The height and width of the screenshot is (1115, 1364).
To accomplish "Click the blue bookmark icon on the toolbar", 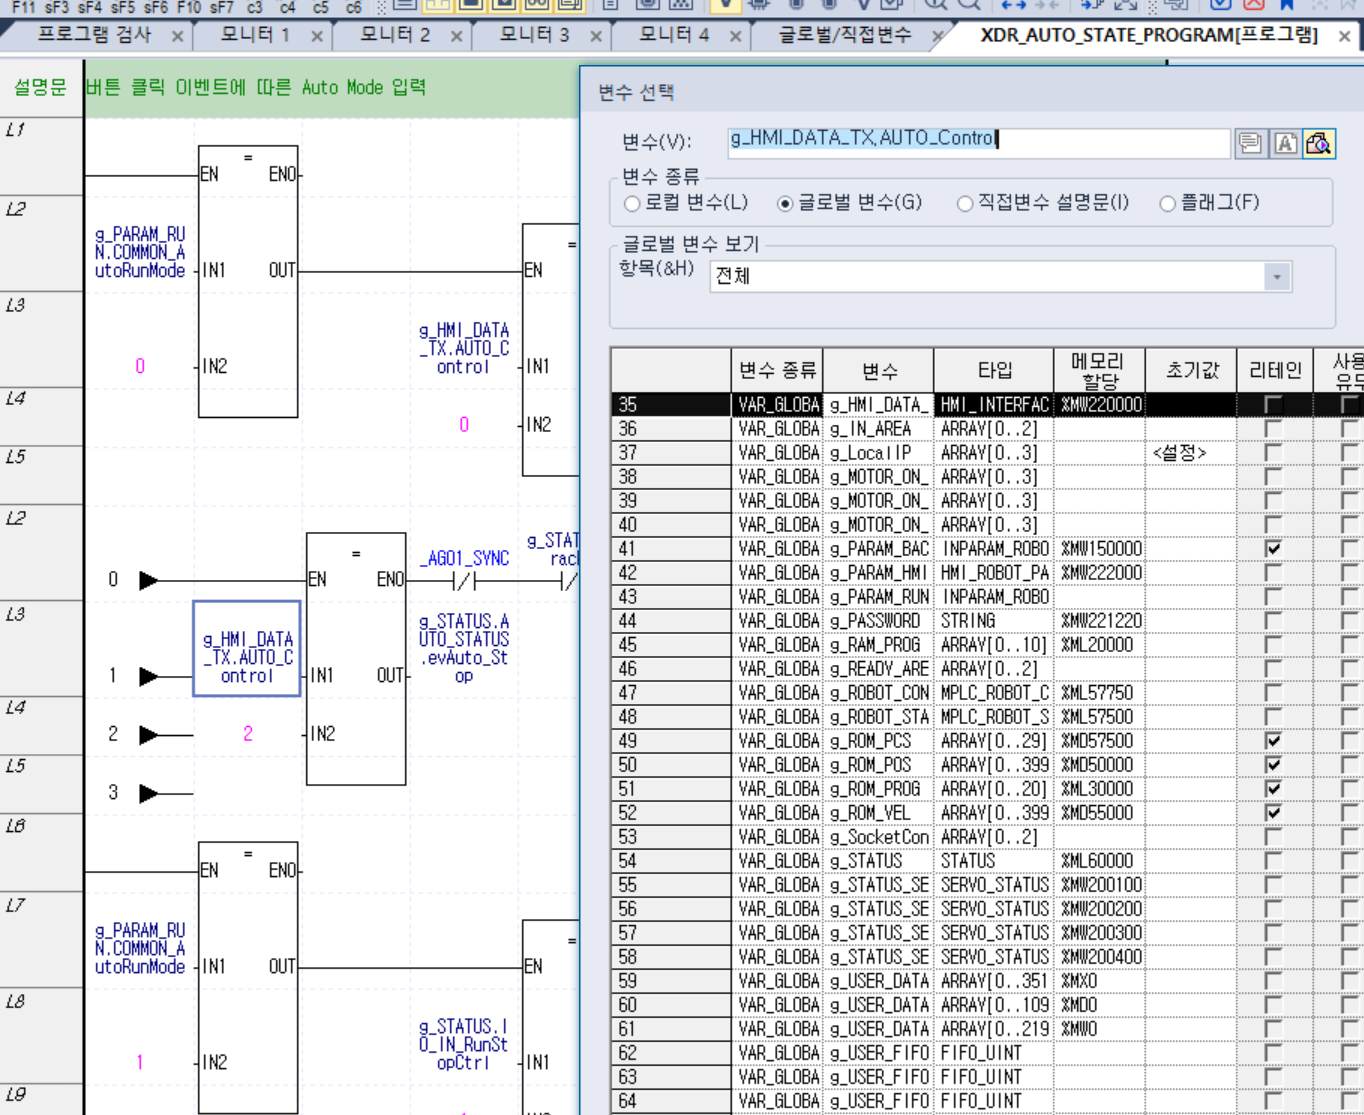I will (x=1287, y=6).
